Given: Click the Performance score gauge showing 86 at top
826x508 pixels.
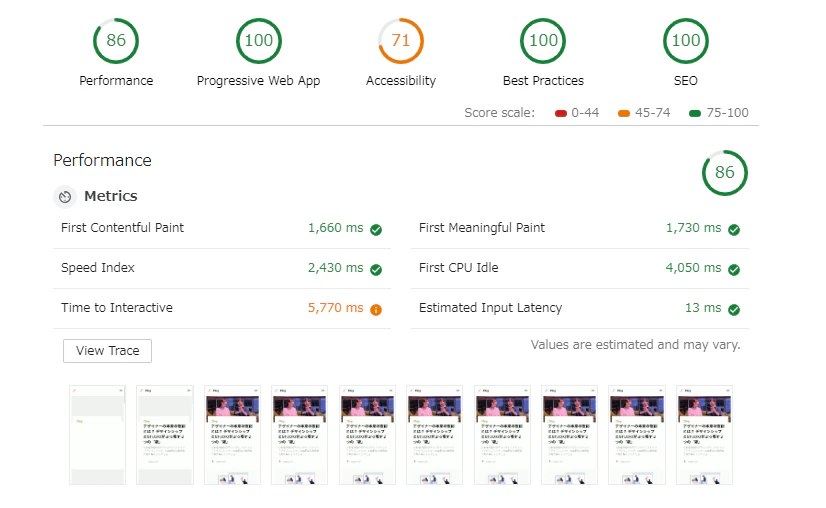Looking at the screenshot, I should click(116, 41).
